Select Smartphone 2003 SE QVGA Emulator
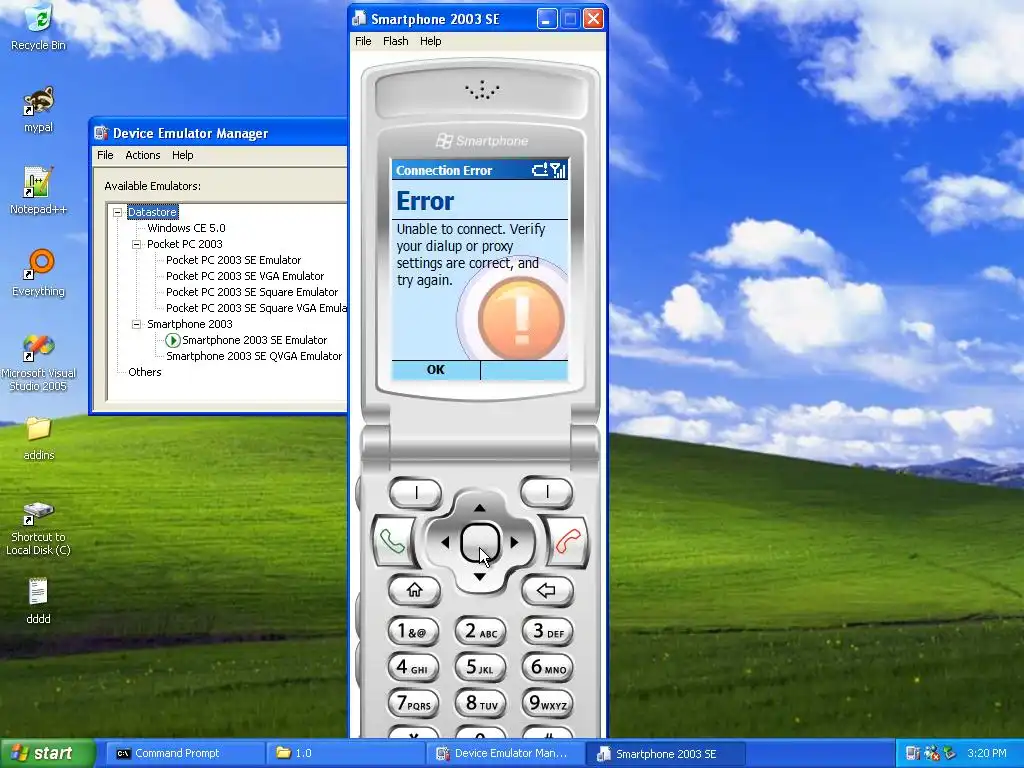 (x=254, y=356)
